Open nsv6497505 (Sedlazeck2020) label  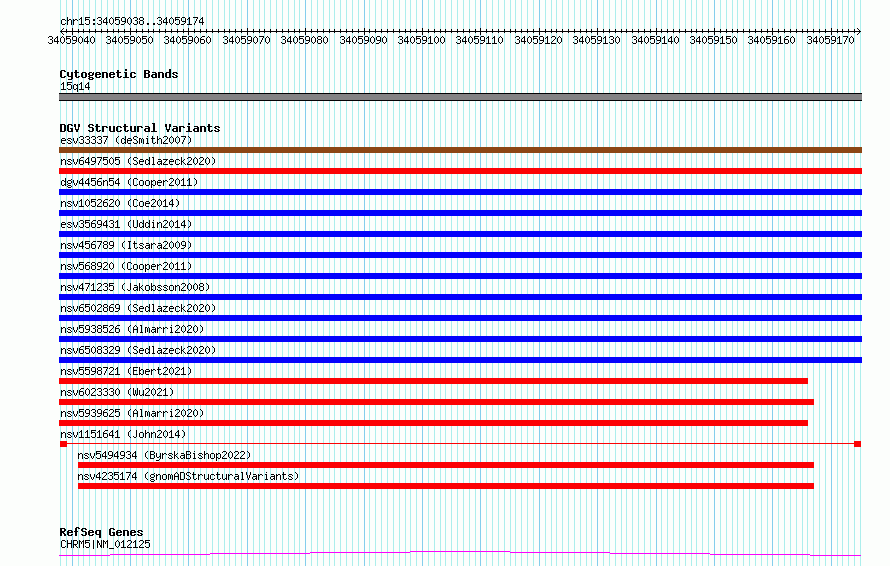(138, 161)
